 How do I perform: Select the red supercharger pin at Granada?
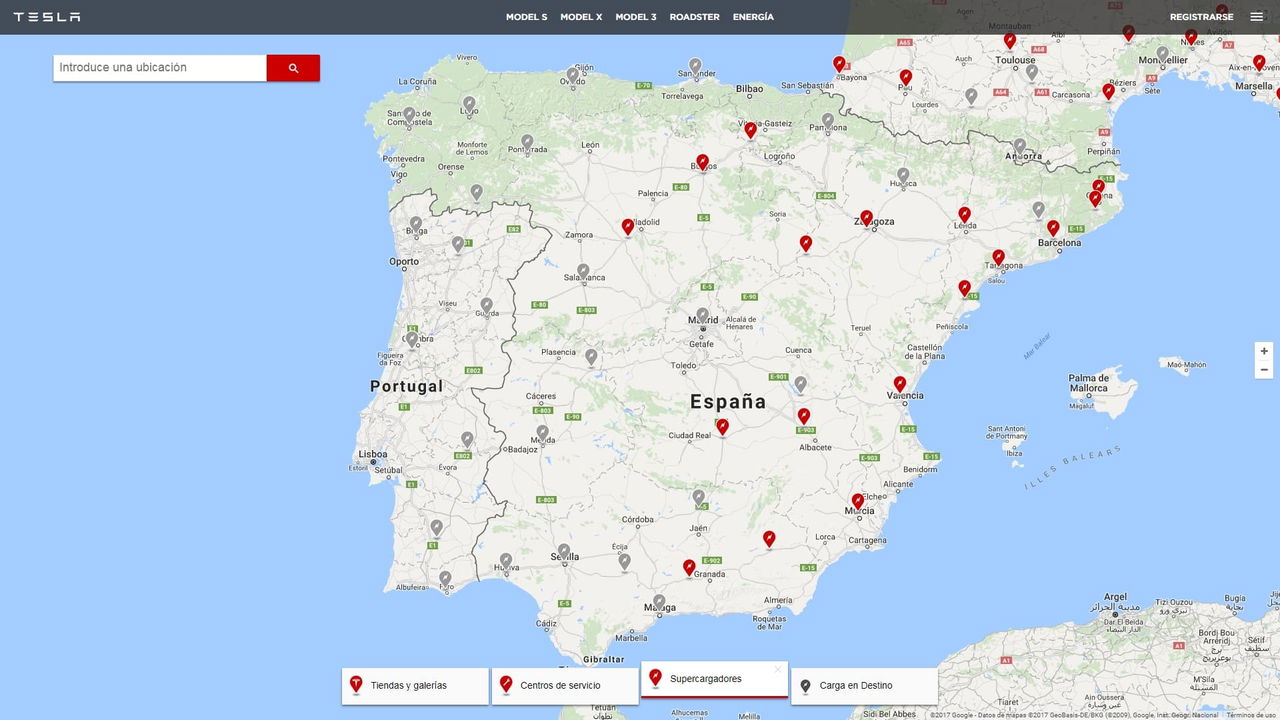click(689, 567)
